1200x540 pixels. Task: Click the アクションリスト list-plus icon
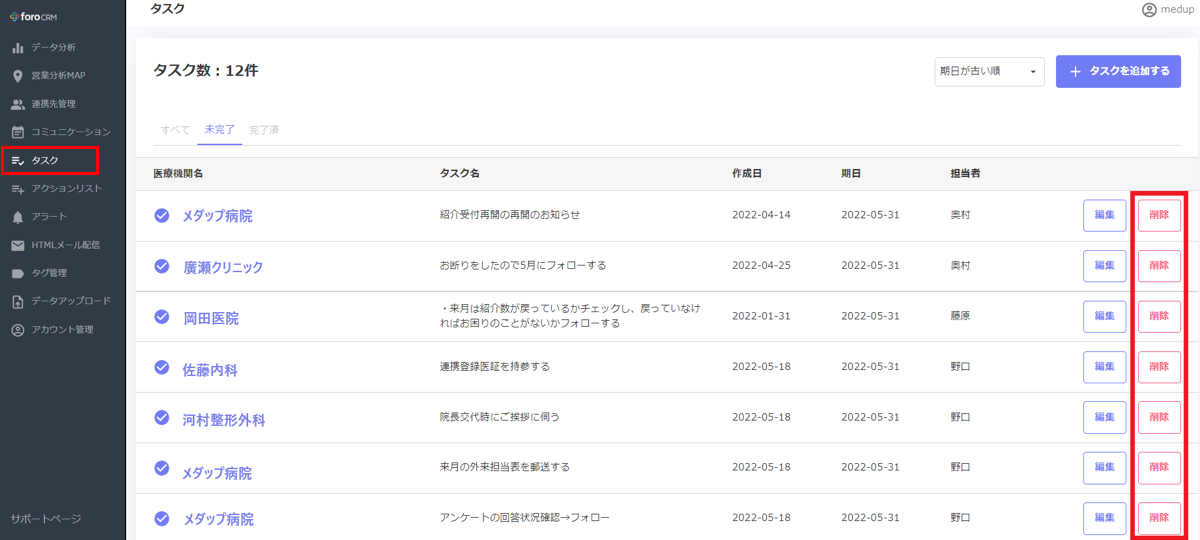point(18,188)
